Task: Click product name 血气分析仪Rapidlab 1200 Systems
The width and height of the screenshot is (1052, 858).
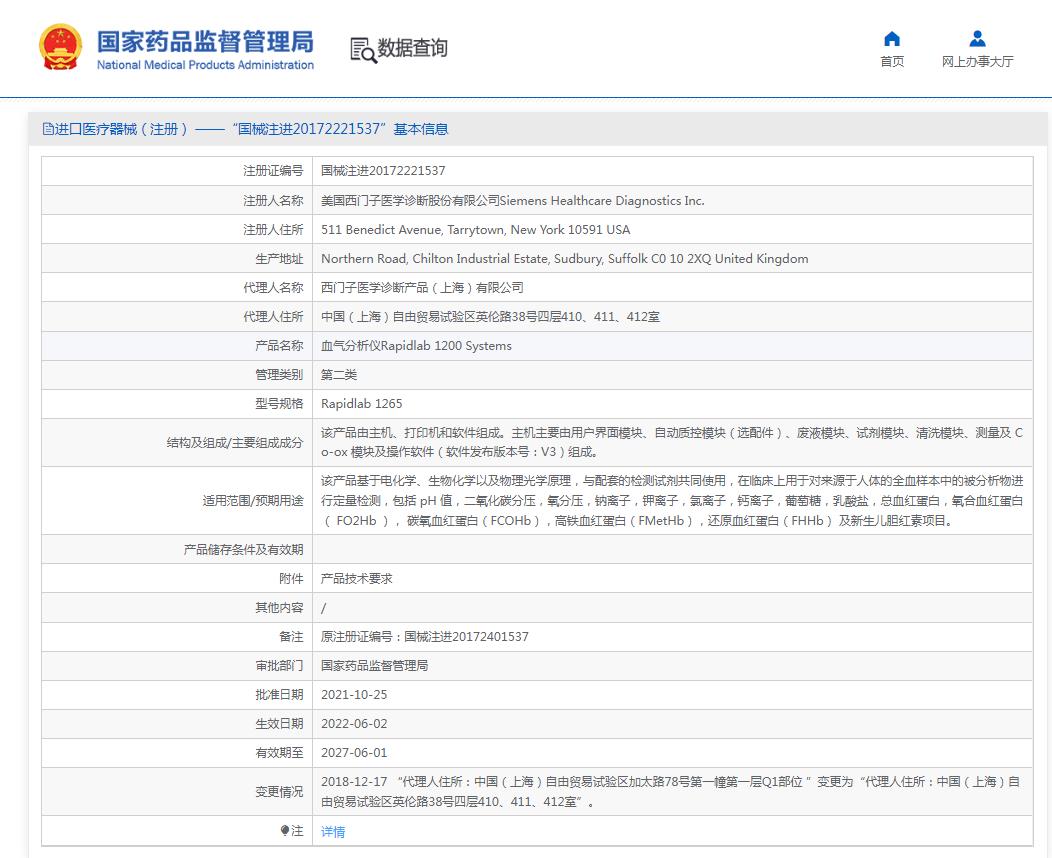Action: (x=416, y=346)
